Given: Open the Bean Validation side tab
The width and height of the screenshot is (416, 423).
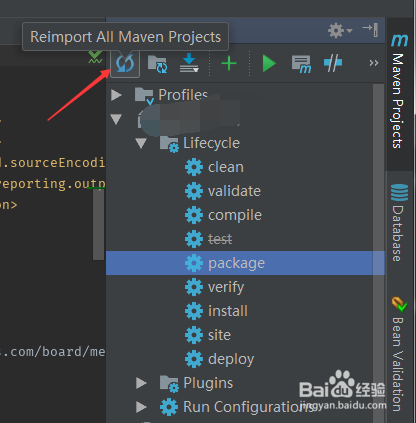Looking at the screenshot, I should (399, 354).
